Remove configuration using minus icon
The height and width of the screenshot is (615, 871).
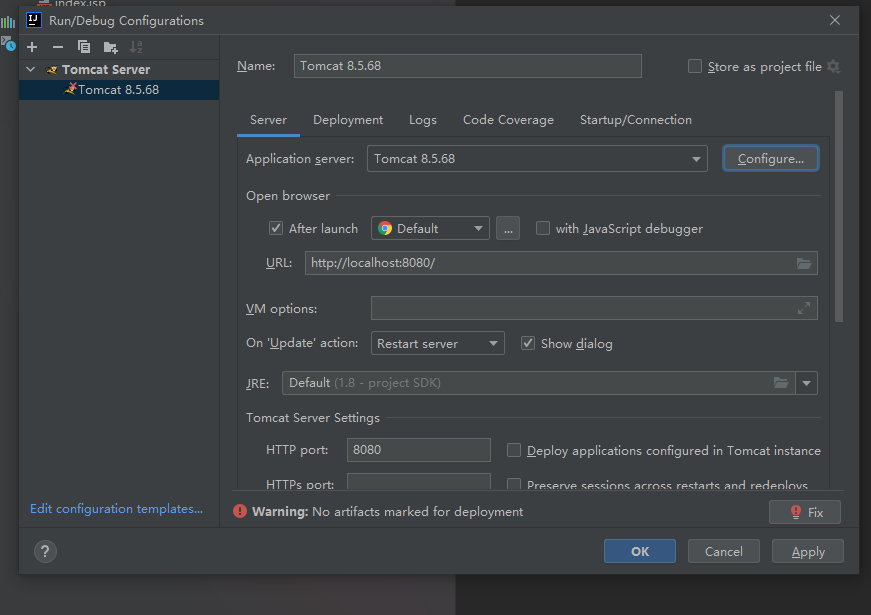coord(58,47)
